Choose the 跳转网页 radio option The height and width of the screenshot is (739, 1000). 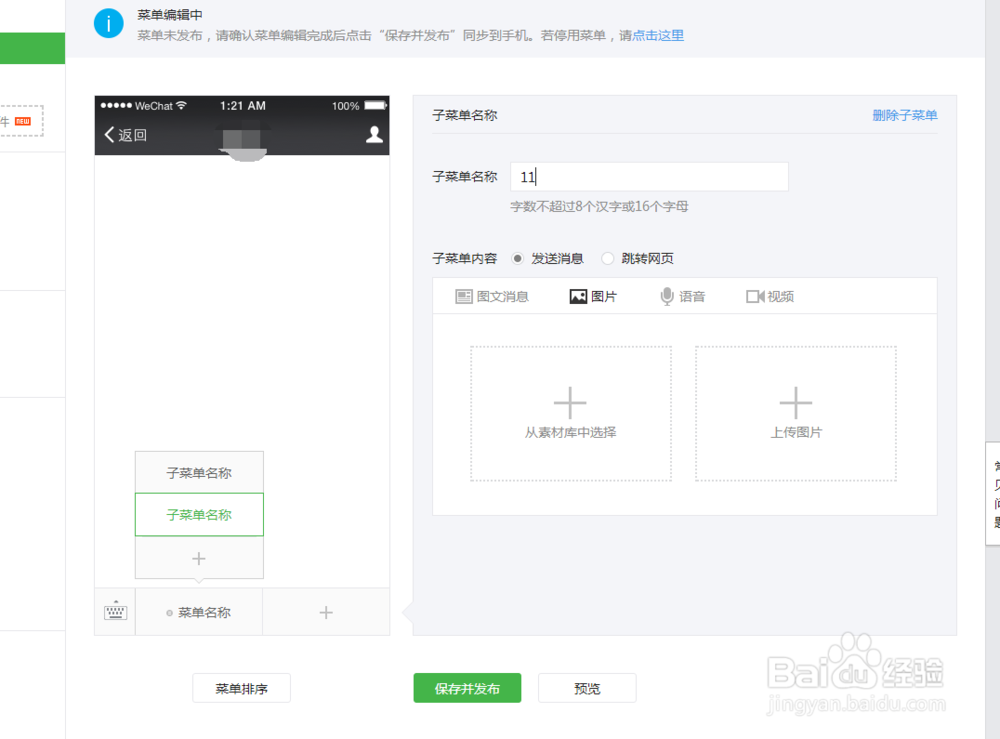point(608,258)
